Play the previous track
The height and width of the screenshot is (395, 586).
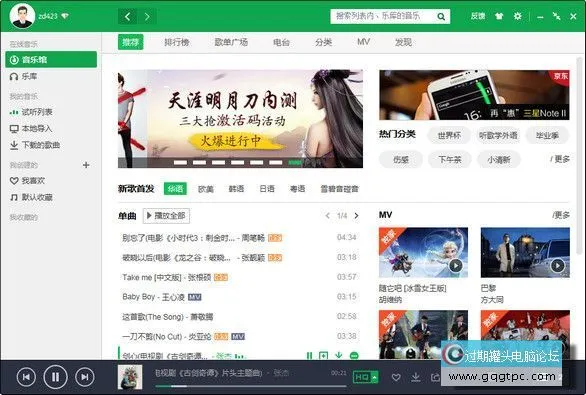(27, 377)
